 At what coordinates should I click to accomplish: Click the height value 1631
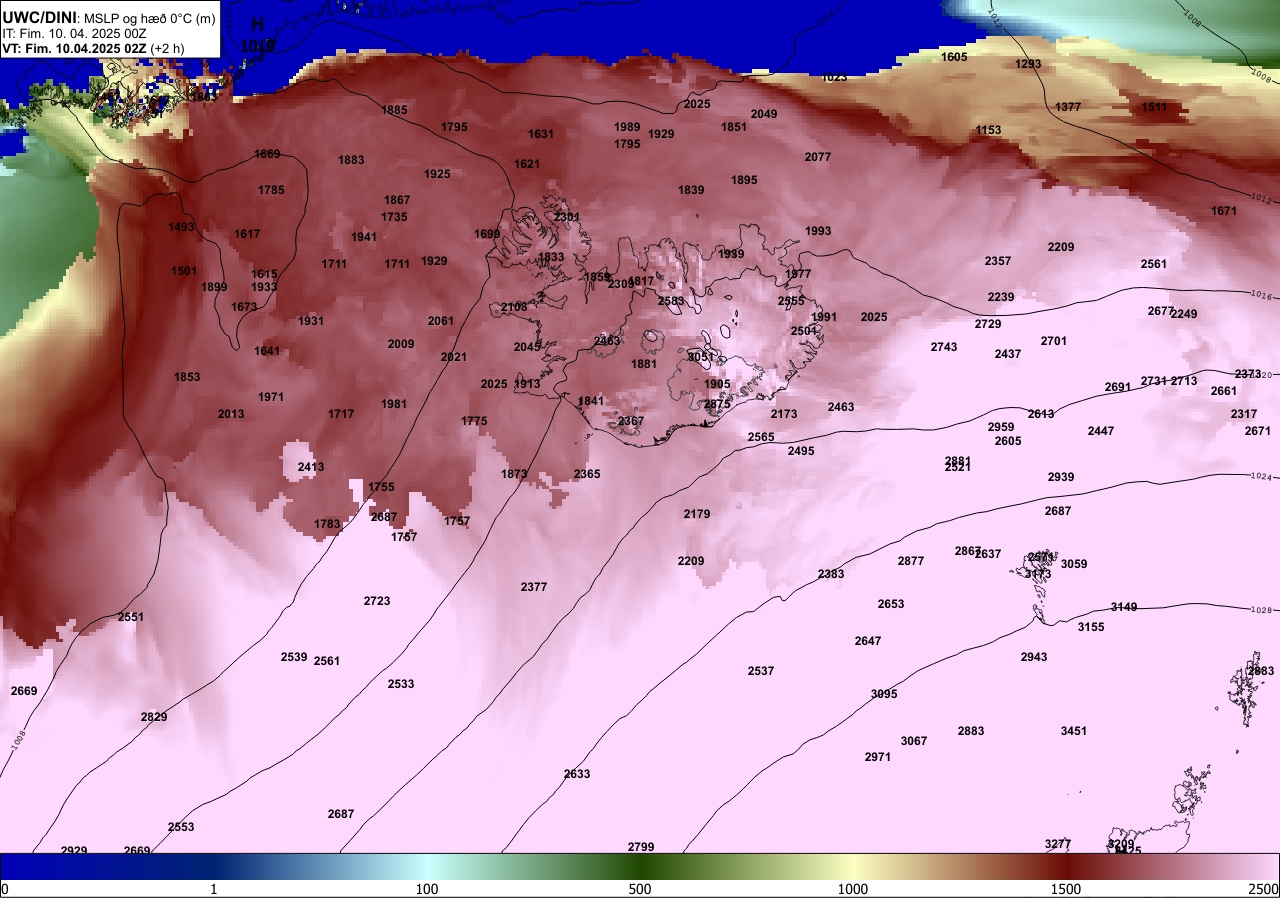tap(541, 134)
